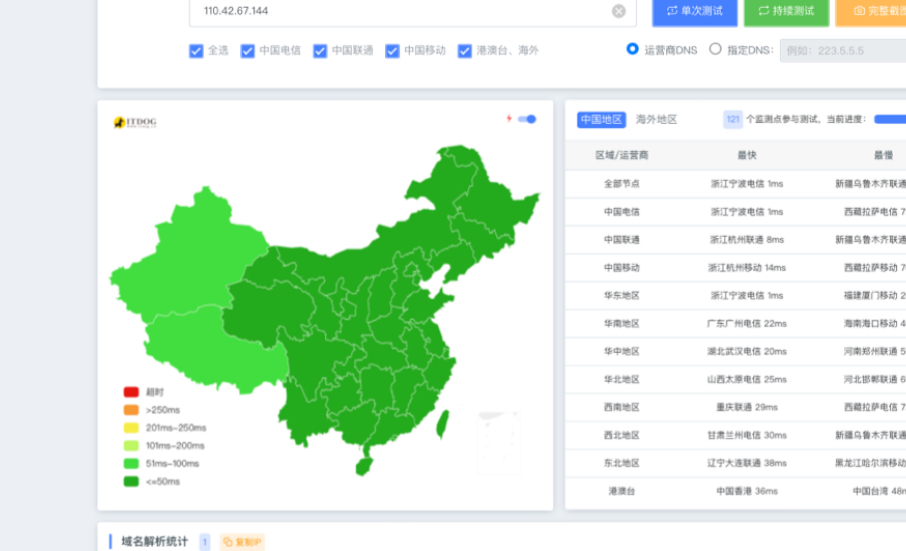The width and height of the screenshot is (906, 551).
Task: Uncheck the 港澳台、海外 checkbox
Action: pyautogui.click(x=464, y=51)
